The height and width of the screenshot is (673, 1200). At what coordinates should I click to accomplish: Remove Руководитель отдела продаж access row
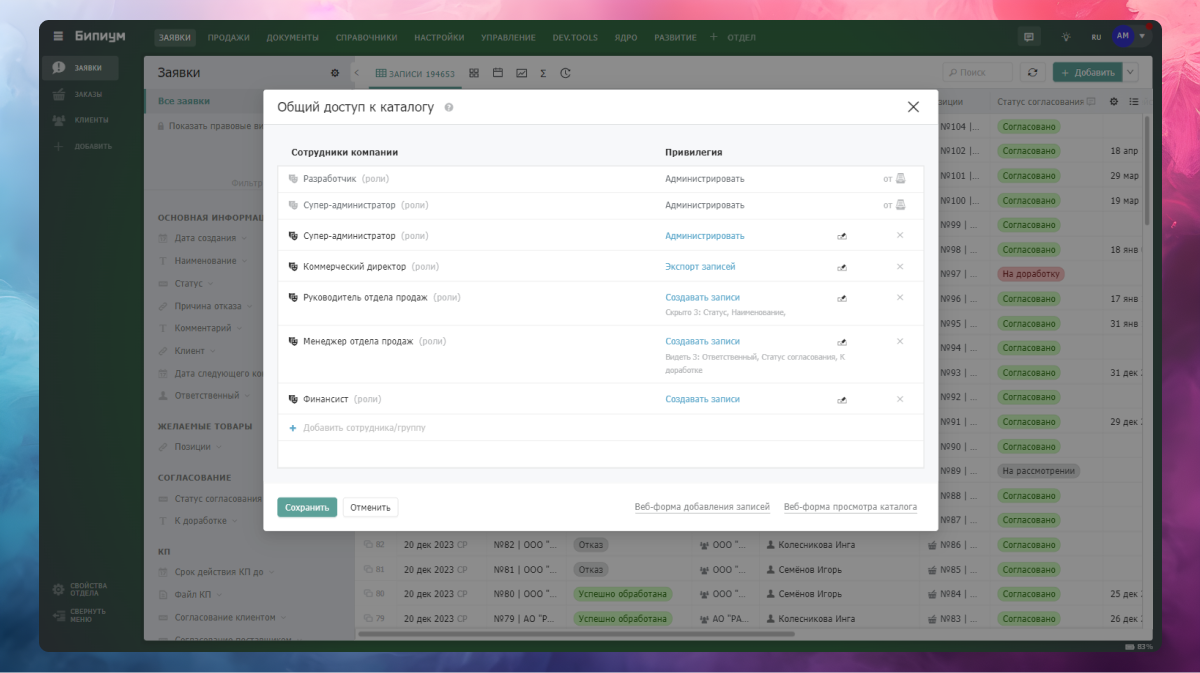900,297
